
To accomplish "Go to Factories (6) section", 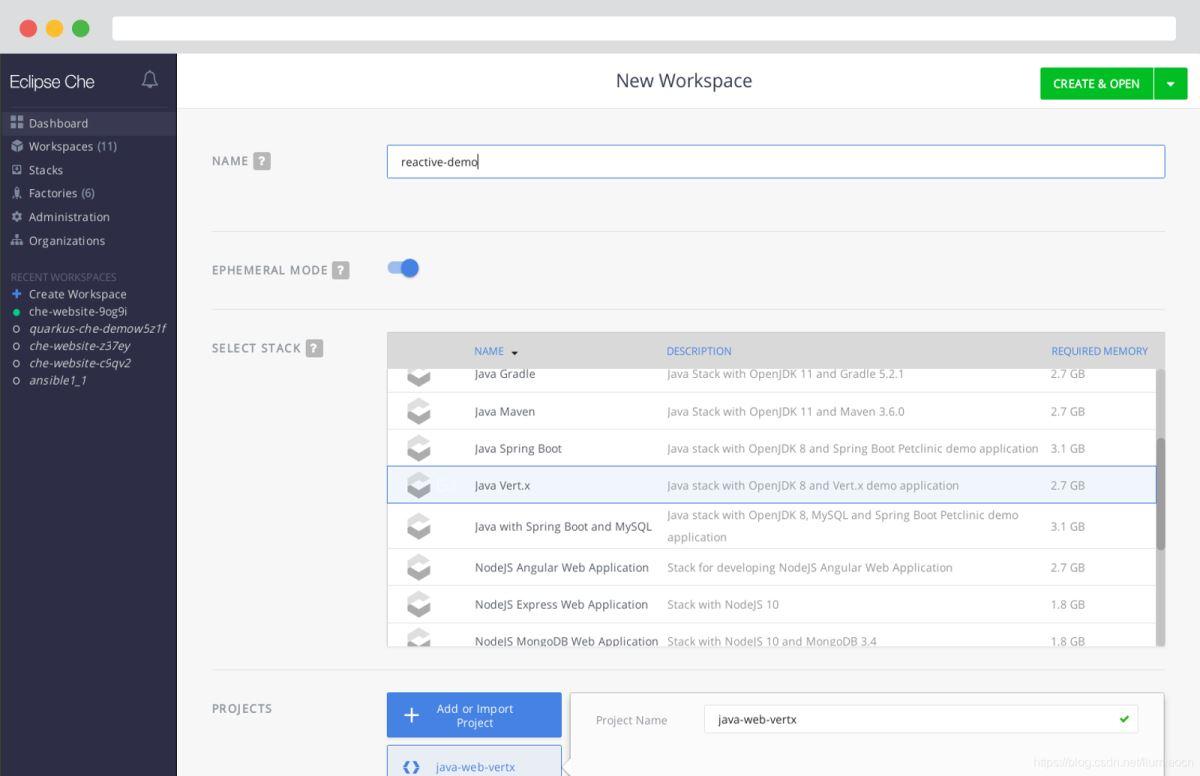I will point(61,193).
